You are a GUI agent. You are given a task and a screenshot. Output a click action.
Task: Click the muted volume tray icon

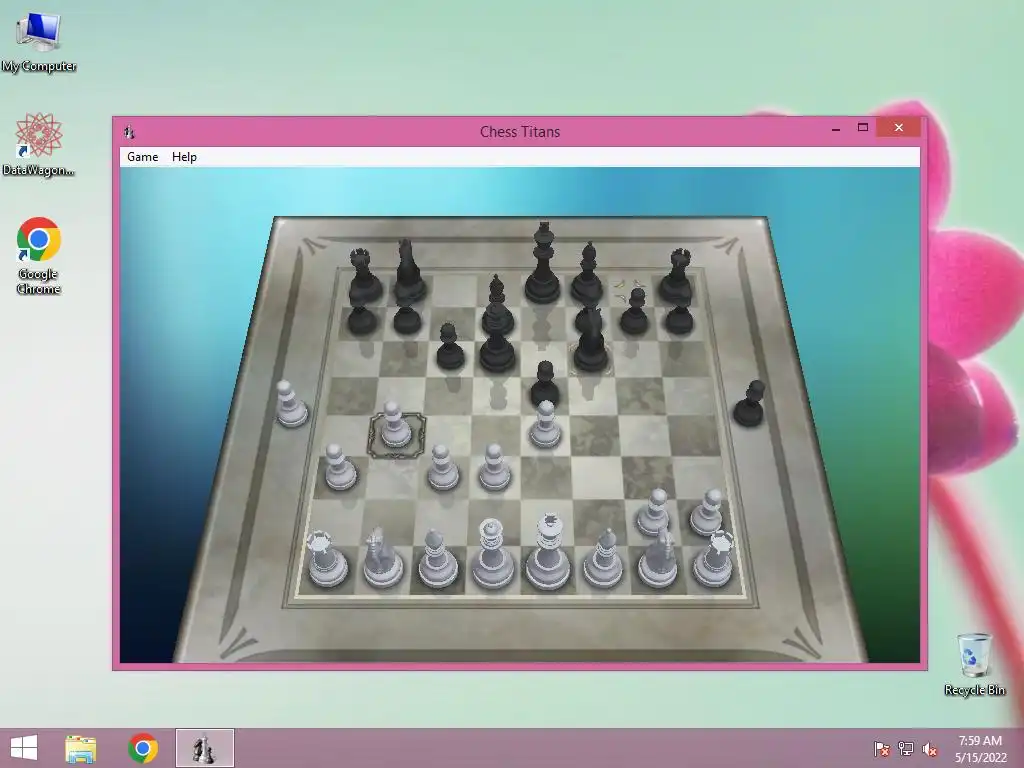point(930,749)
